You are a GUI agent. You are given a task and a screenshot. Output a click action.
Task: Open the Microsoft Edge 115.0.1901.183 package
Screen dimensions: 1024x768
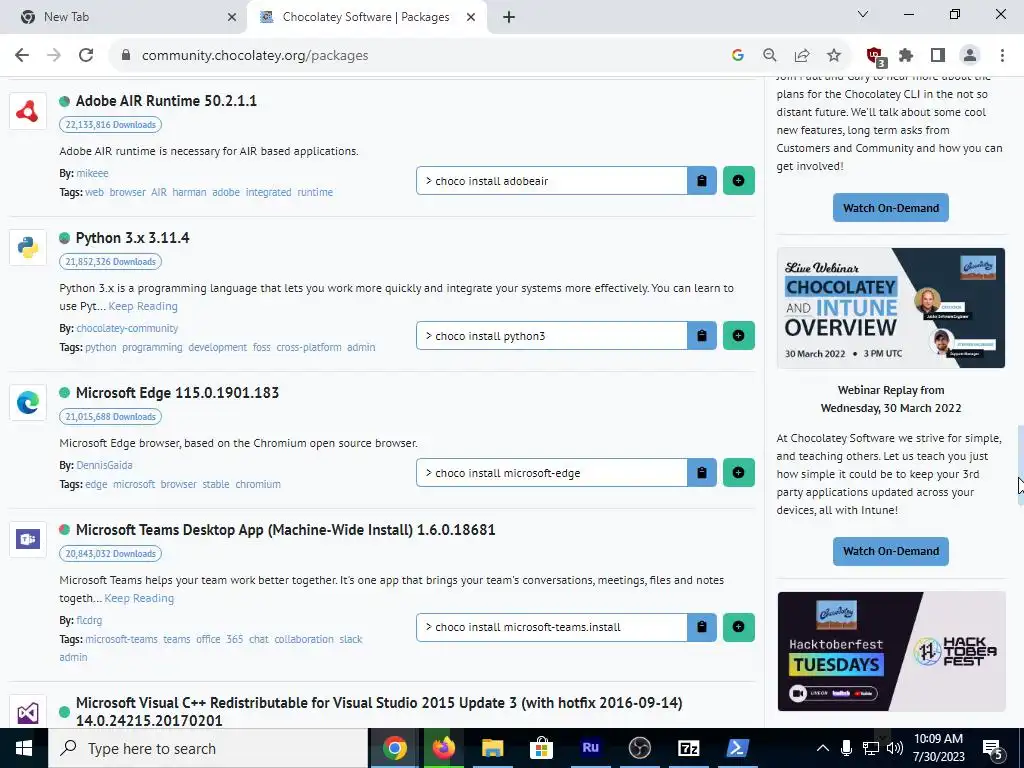(178, 392)
